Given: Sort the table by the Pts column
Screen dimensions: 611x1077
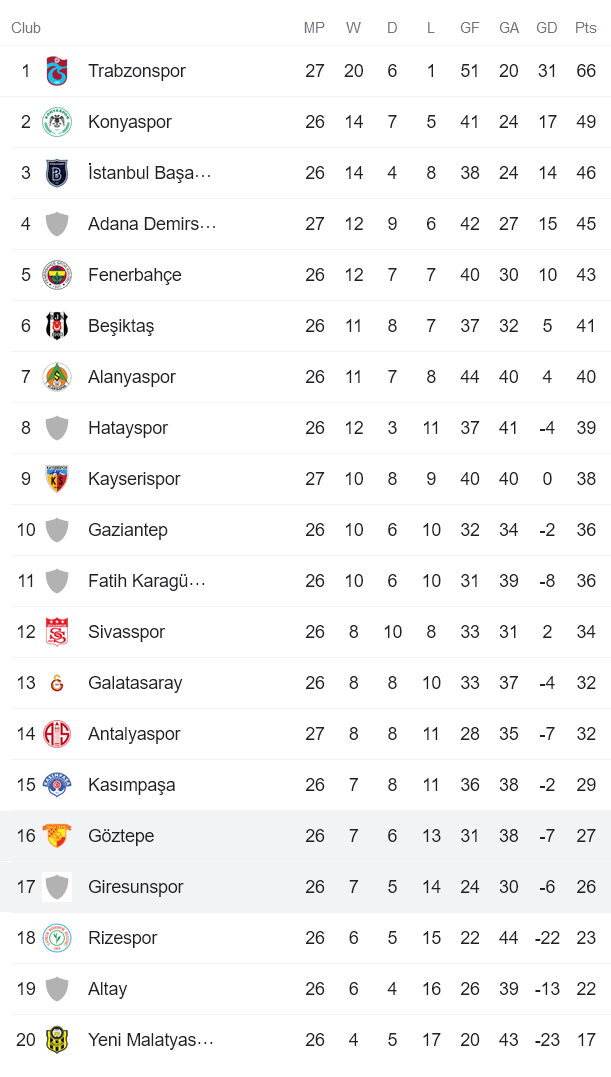Looking at the screenshot, I should tap(586, 28).
